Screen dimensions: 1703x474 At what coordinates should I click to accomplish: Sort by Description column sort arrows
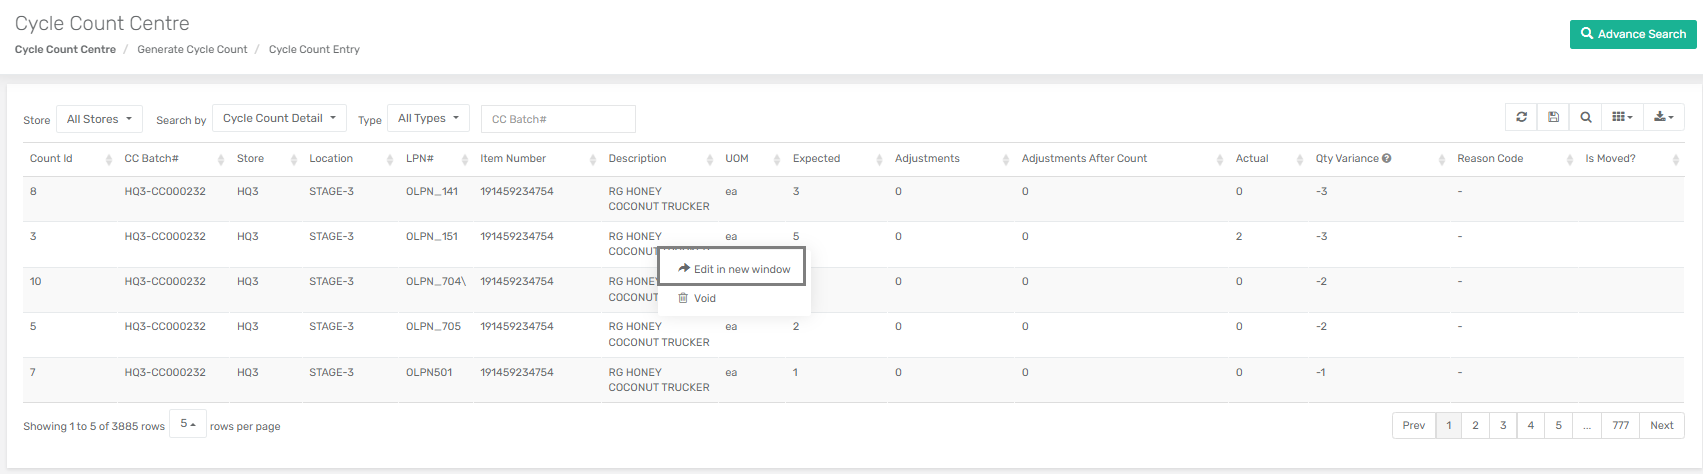(x=710, y=160)
